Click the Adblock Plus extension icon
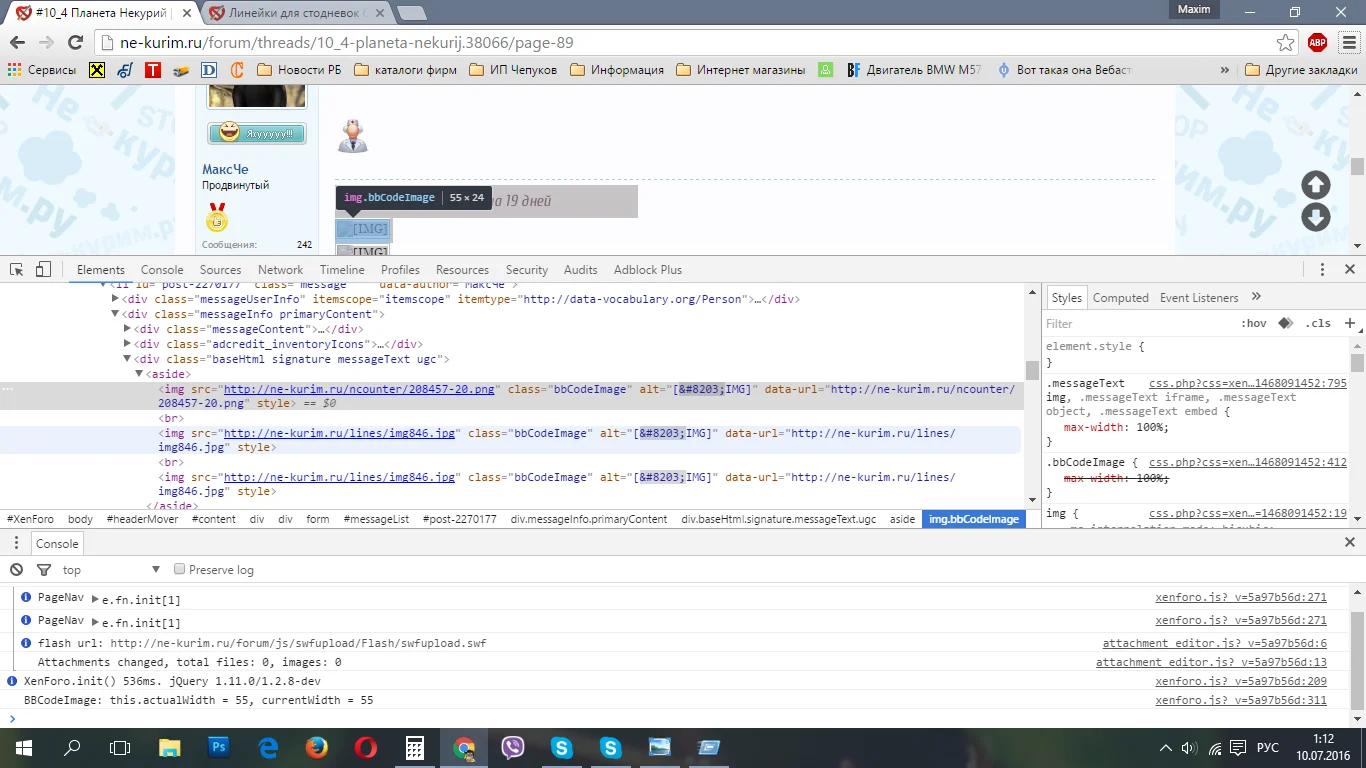 1317,43
